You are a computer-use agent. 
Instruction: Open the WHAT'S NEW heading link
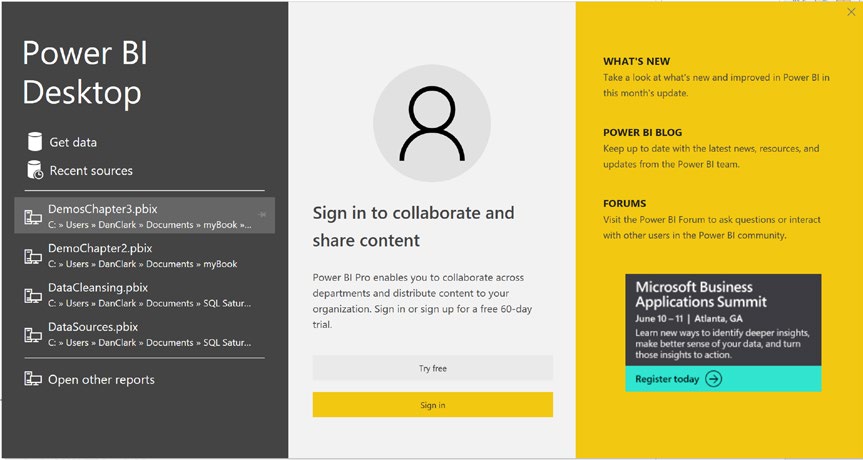637,62
